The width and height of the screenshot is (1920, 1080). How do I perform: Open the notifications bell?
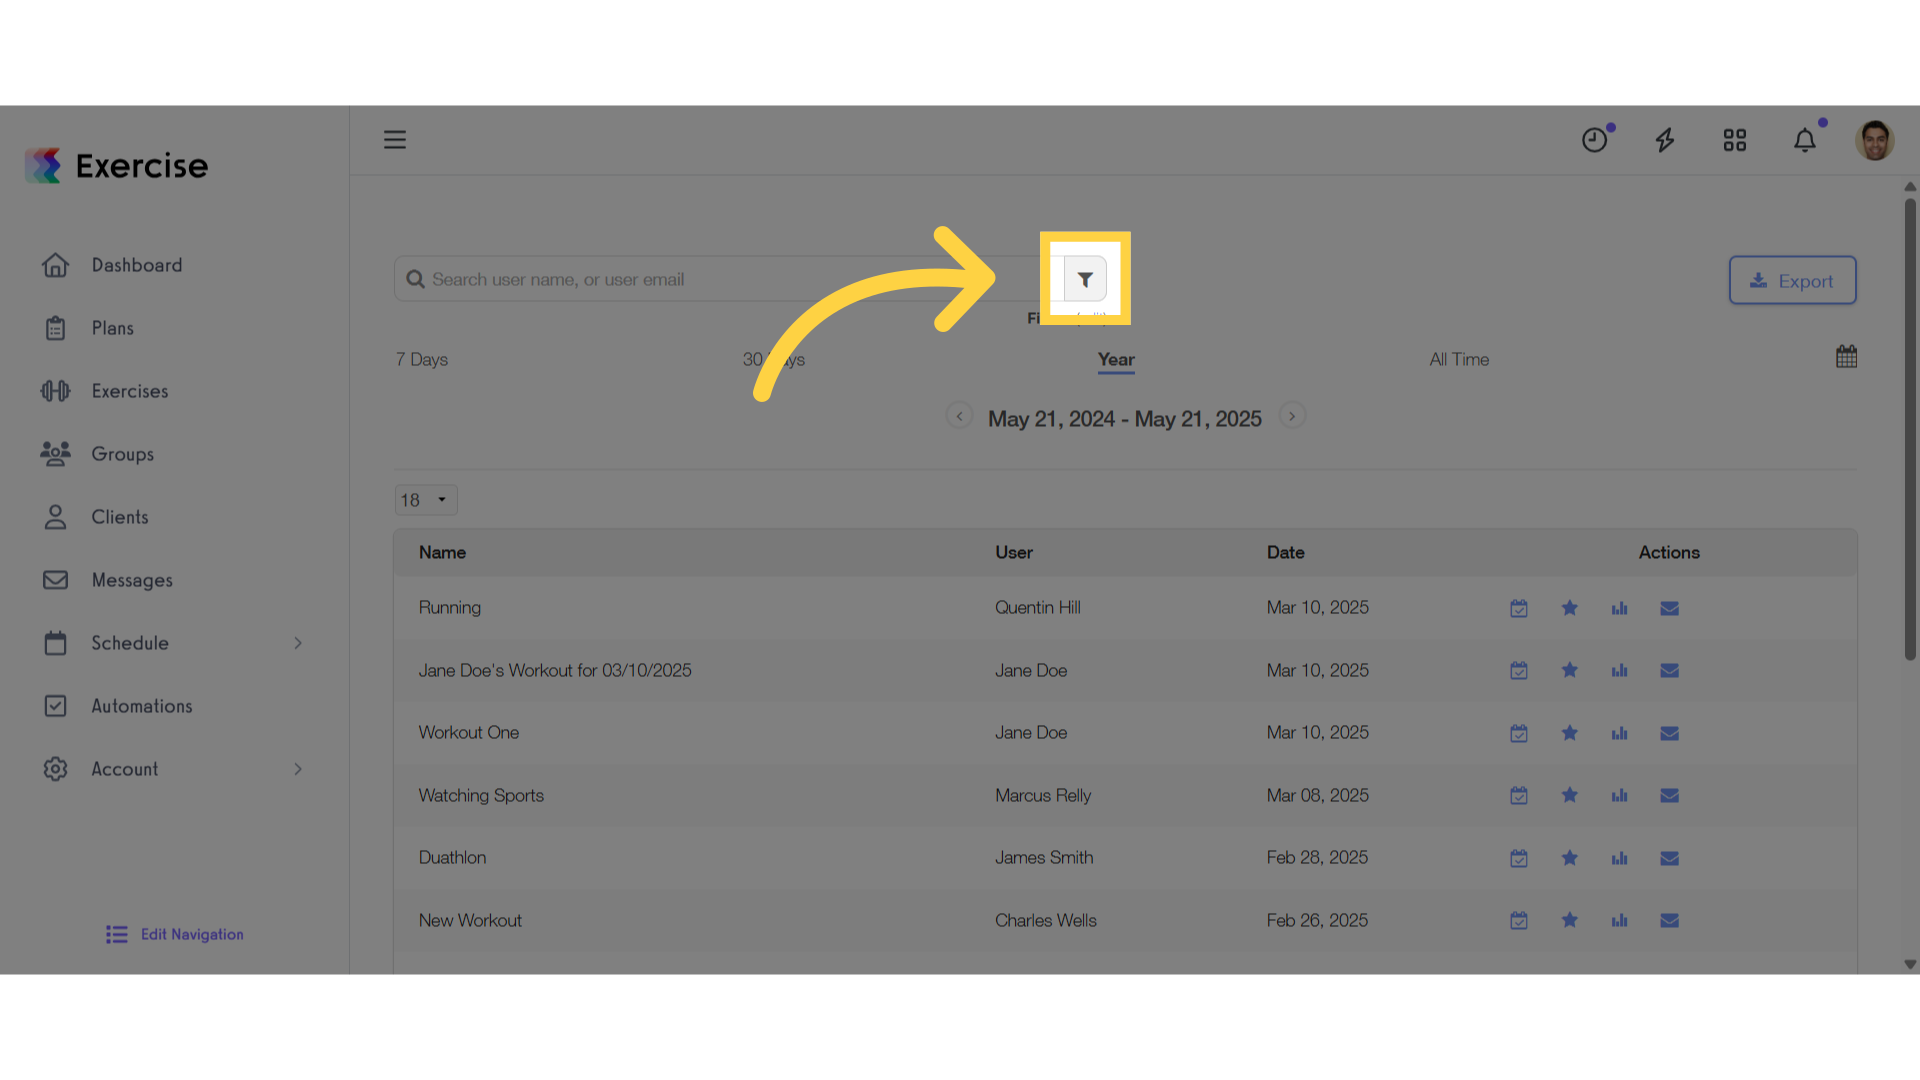pyautogui.click(x=1805, y=140)
